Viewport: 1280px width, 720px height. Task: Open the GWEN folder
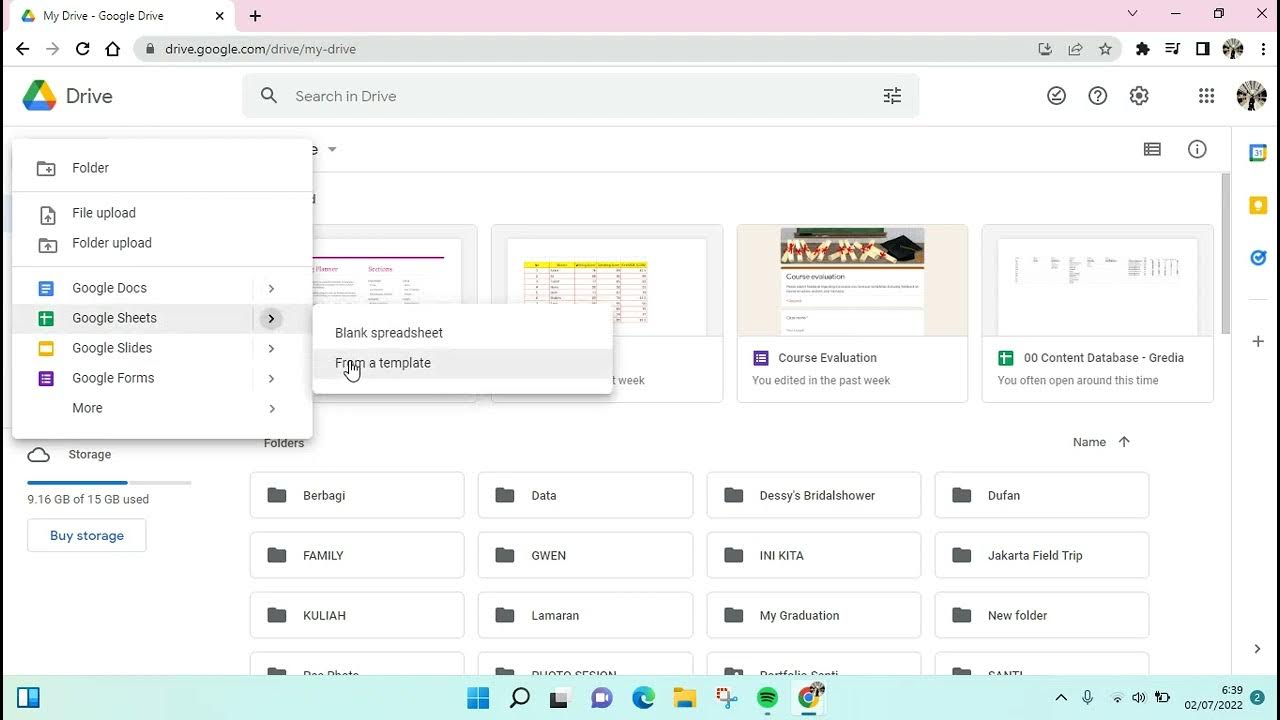point(585,555)
